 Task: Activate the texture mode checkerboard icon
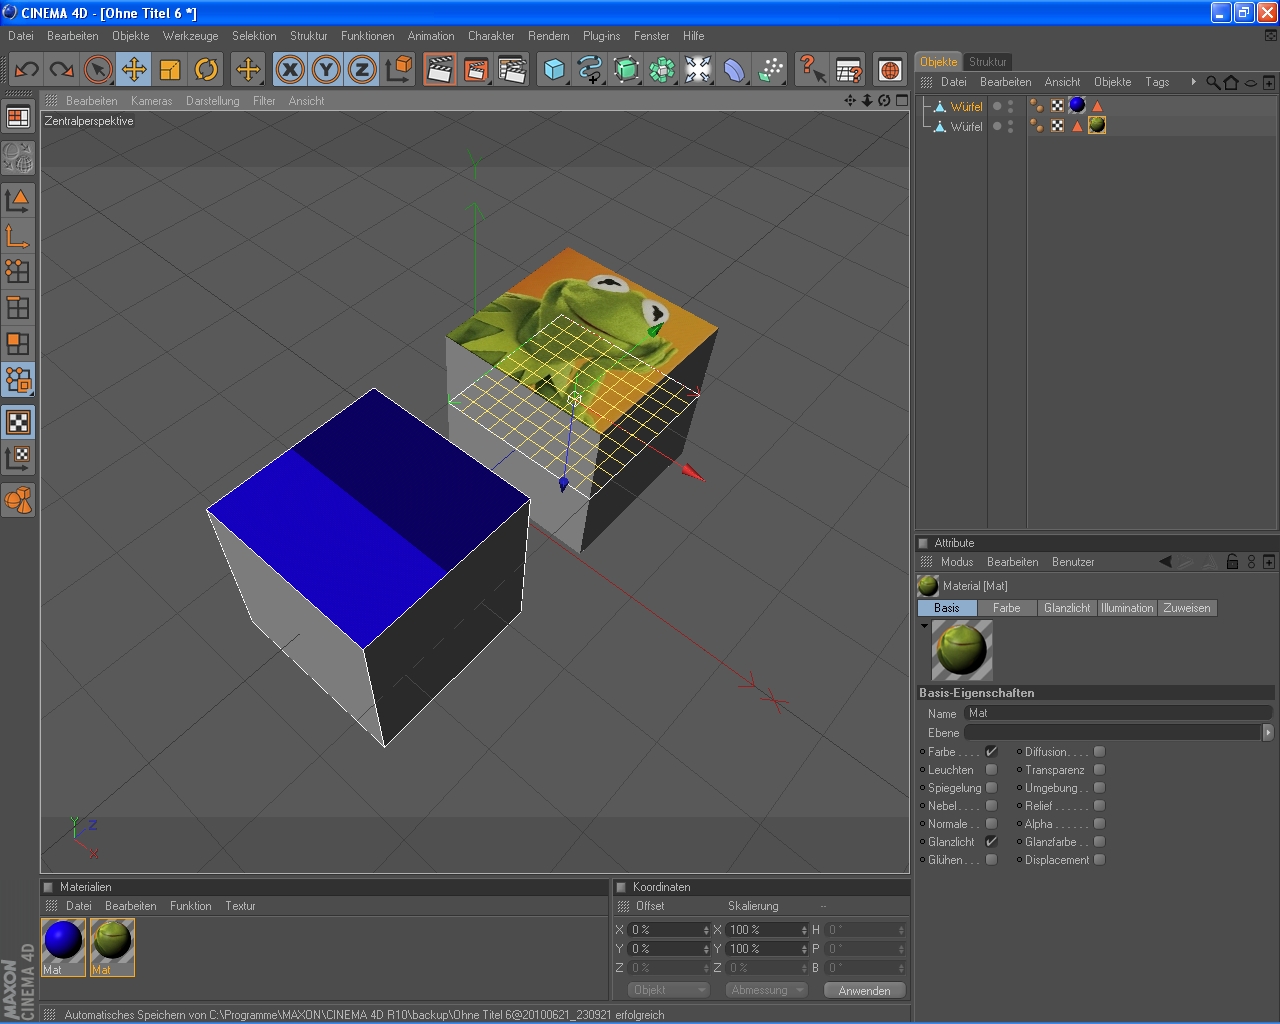[x=18, y=422]
